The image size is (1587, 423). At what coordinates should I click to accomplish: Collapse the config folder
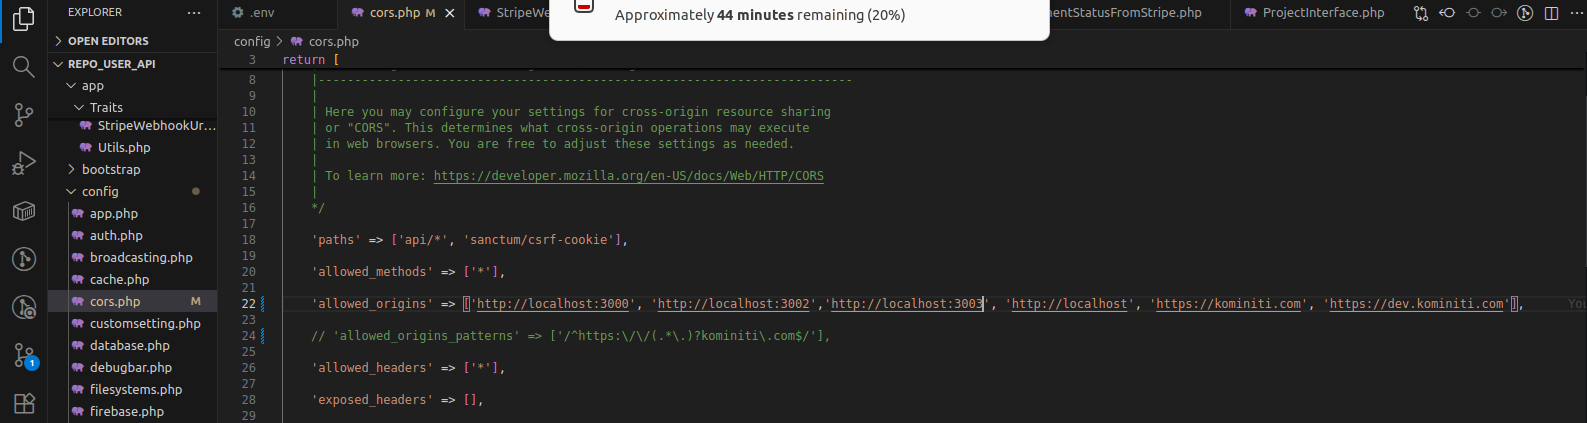point(100,192)
